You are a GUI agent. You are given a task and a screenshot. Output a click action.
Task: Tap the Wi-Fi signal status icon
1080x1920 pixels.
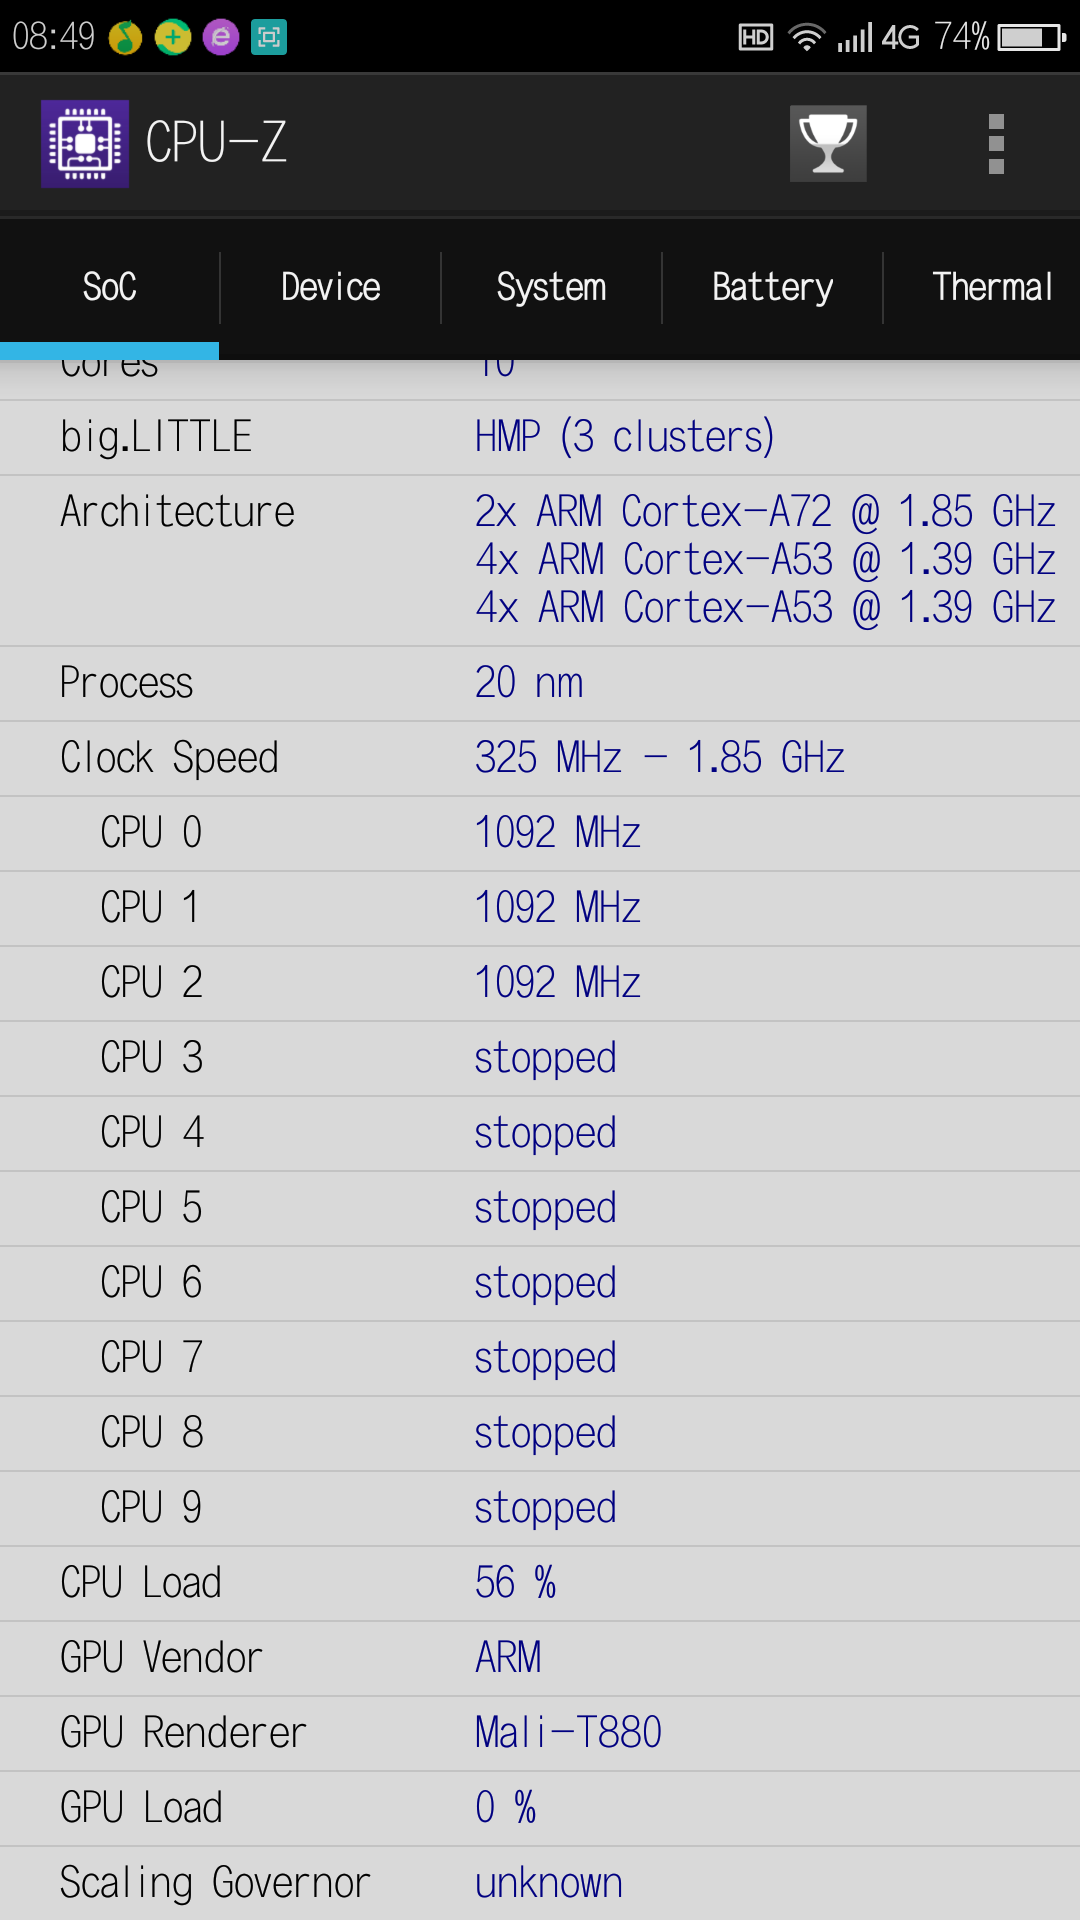click(x=805, y=38)
